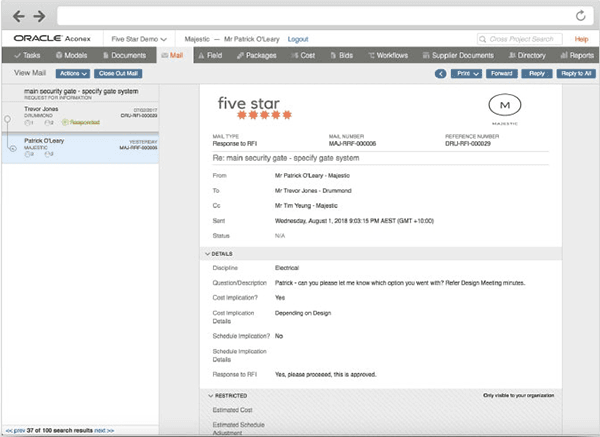Open the Tasks menu

click(x=27, y=55)
